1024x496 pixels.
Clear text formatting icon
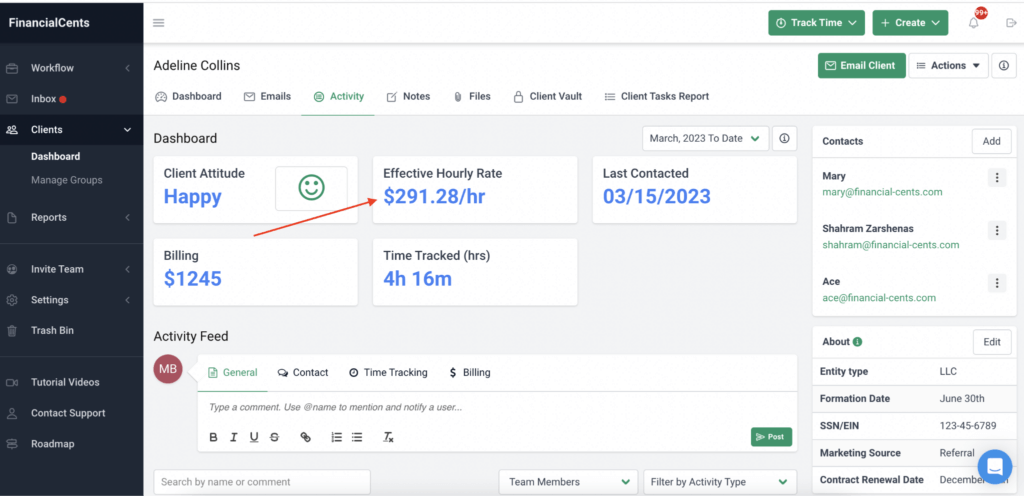click(x=388, y=437)
